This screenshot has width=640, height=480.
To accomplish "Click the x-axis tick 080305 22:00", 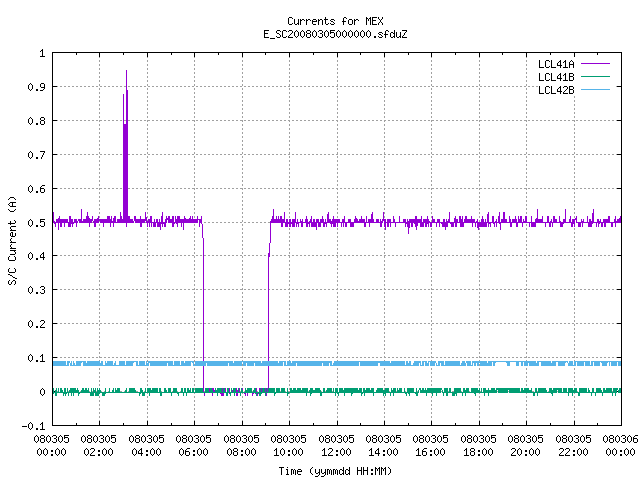I will [573, 445].
